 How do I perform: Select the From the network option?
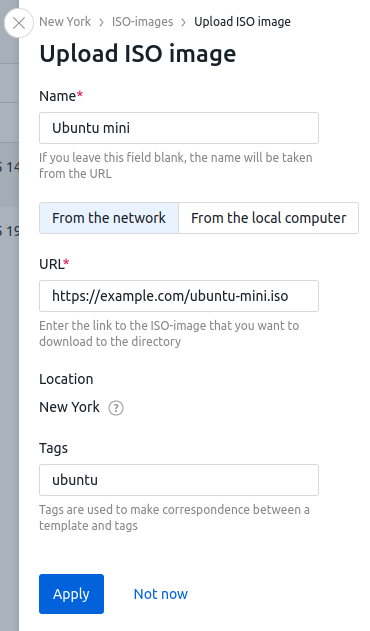109,218
